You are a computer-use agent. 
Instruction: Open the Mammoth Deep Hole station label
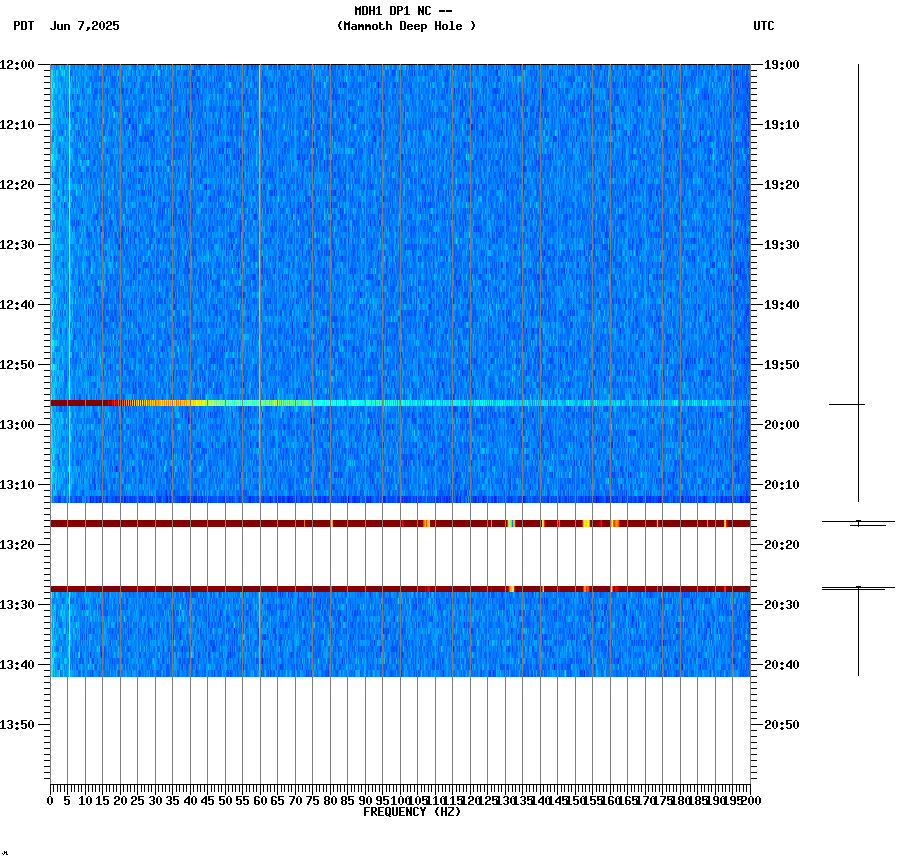[x=407, y=27]
